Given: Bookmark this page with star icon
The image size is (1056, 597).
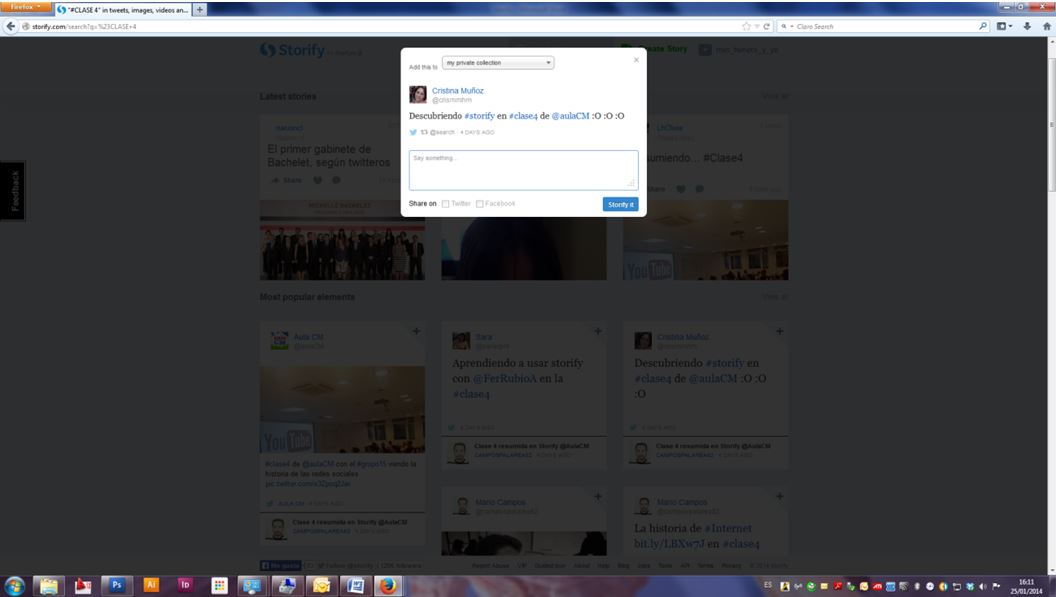Looking at the screenshot, I should (746, 26).
